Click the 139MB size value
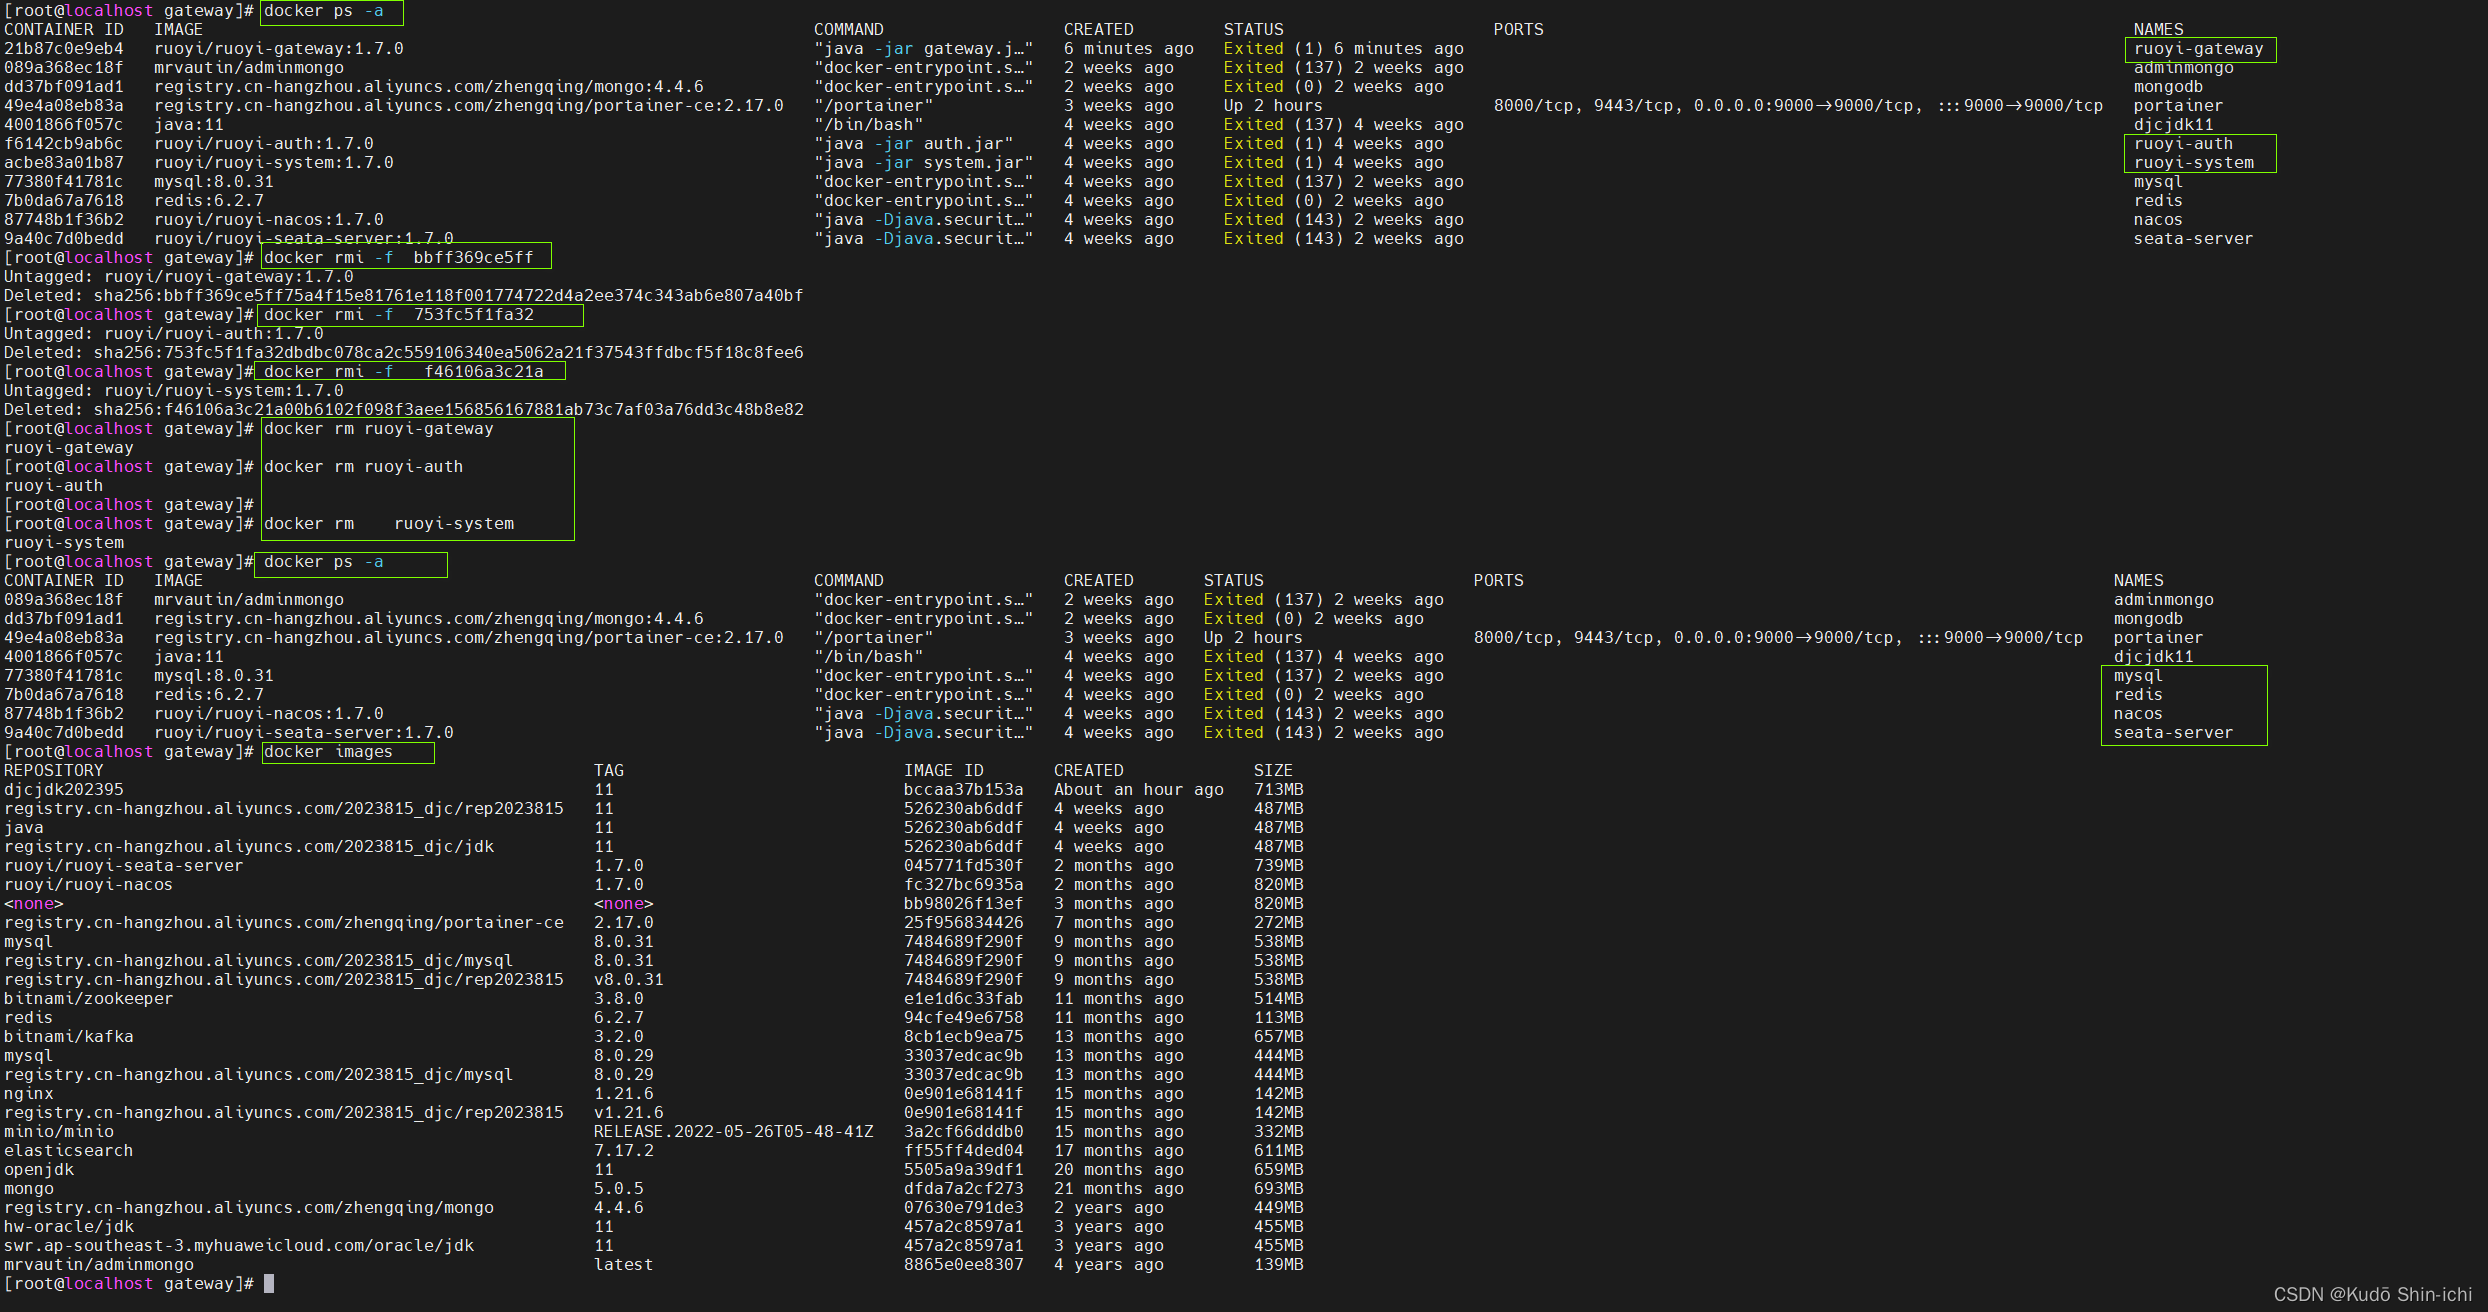Viewport: 2488px width, 1312px height. coord(1279,1265)
